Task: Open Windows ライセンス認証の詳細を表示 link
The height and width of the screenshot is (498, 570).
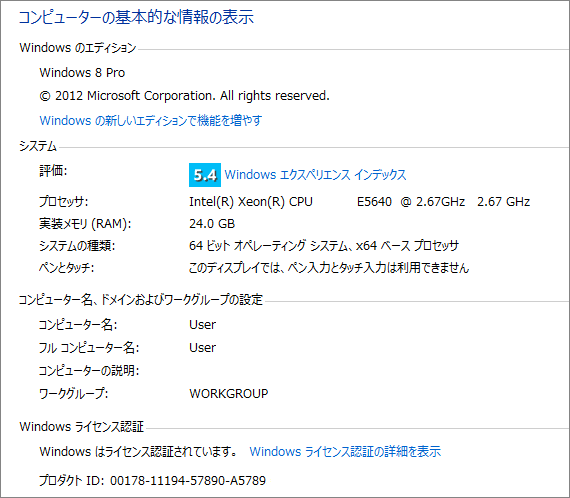Action: pos(345,451)
